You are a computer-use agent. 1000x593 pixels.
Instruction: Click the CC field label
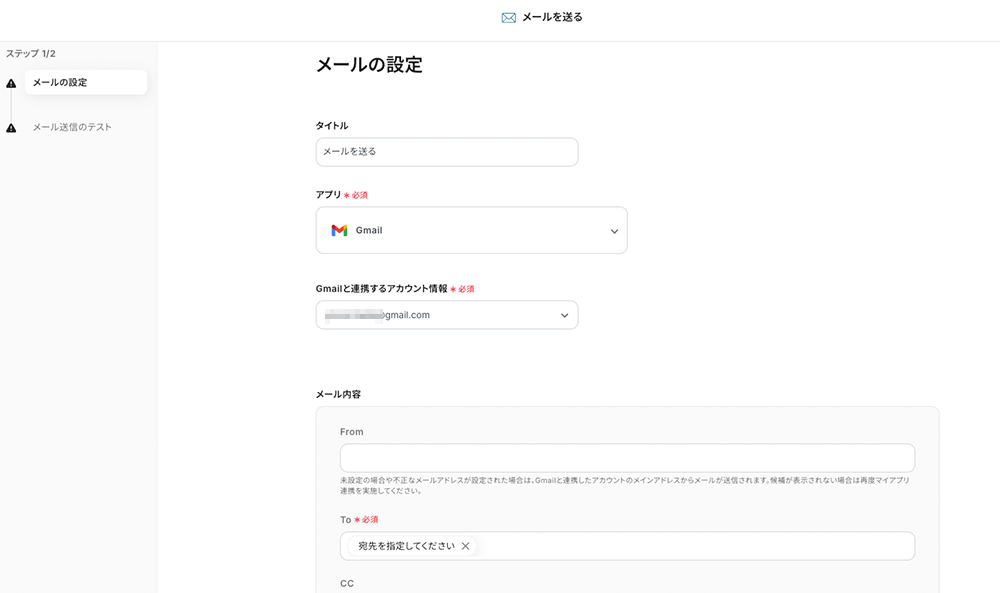tap(347, 583)
